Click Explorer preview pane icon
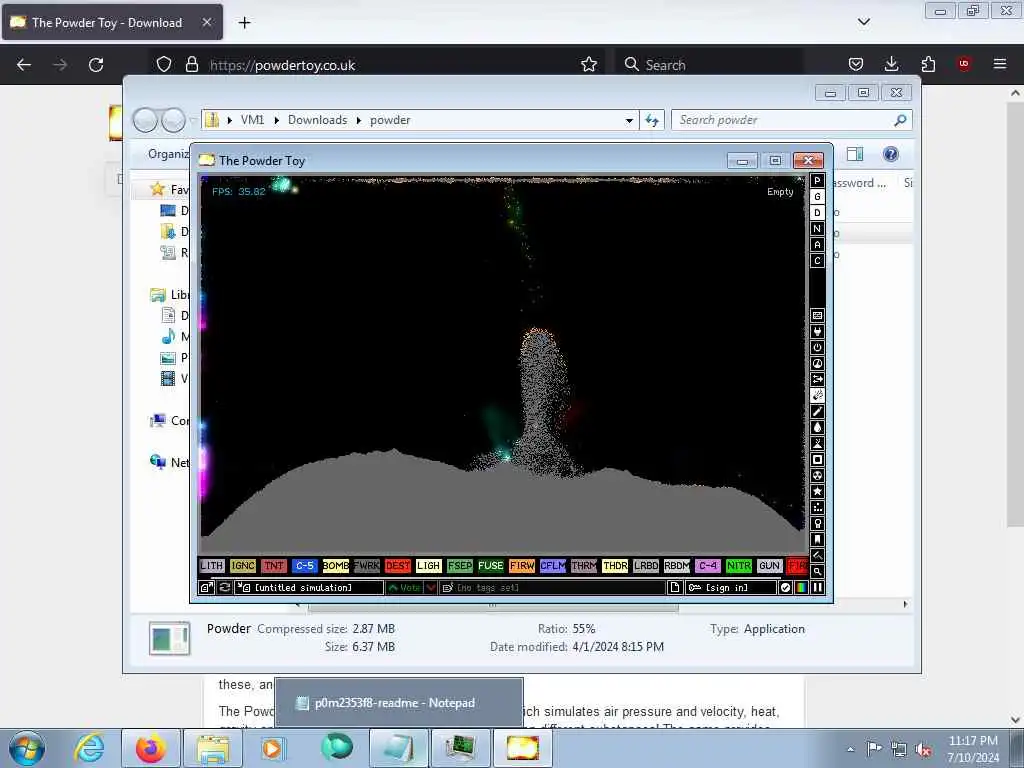 click(855, 154)
